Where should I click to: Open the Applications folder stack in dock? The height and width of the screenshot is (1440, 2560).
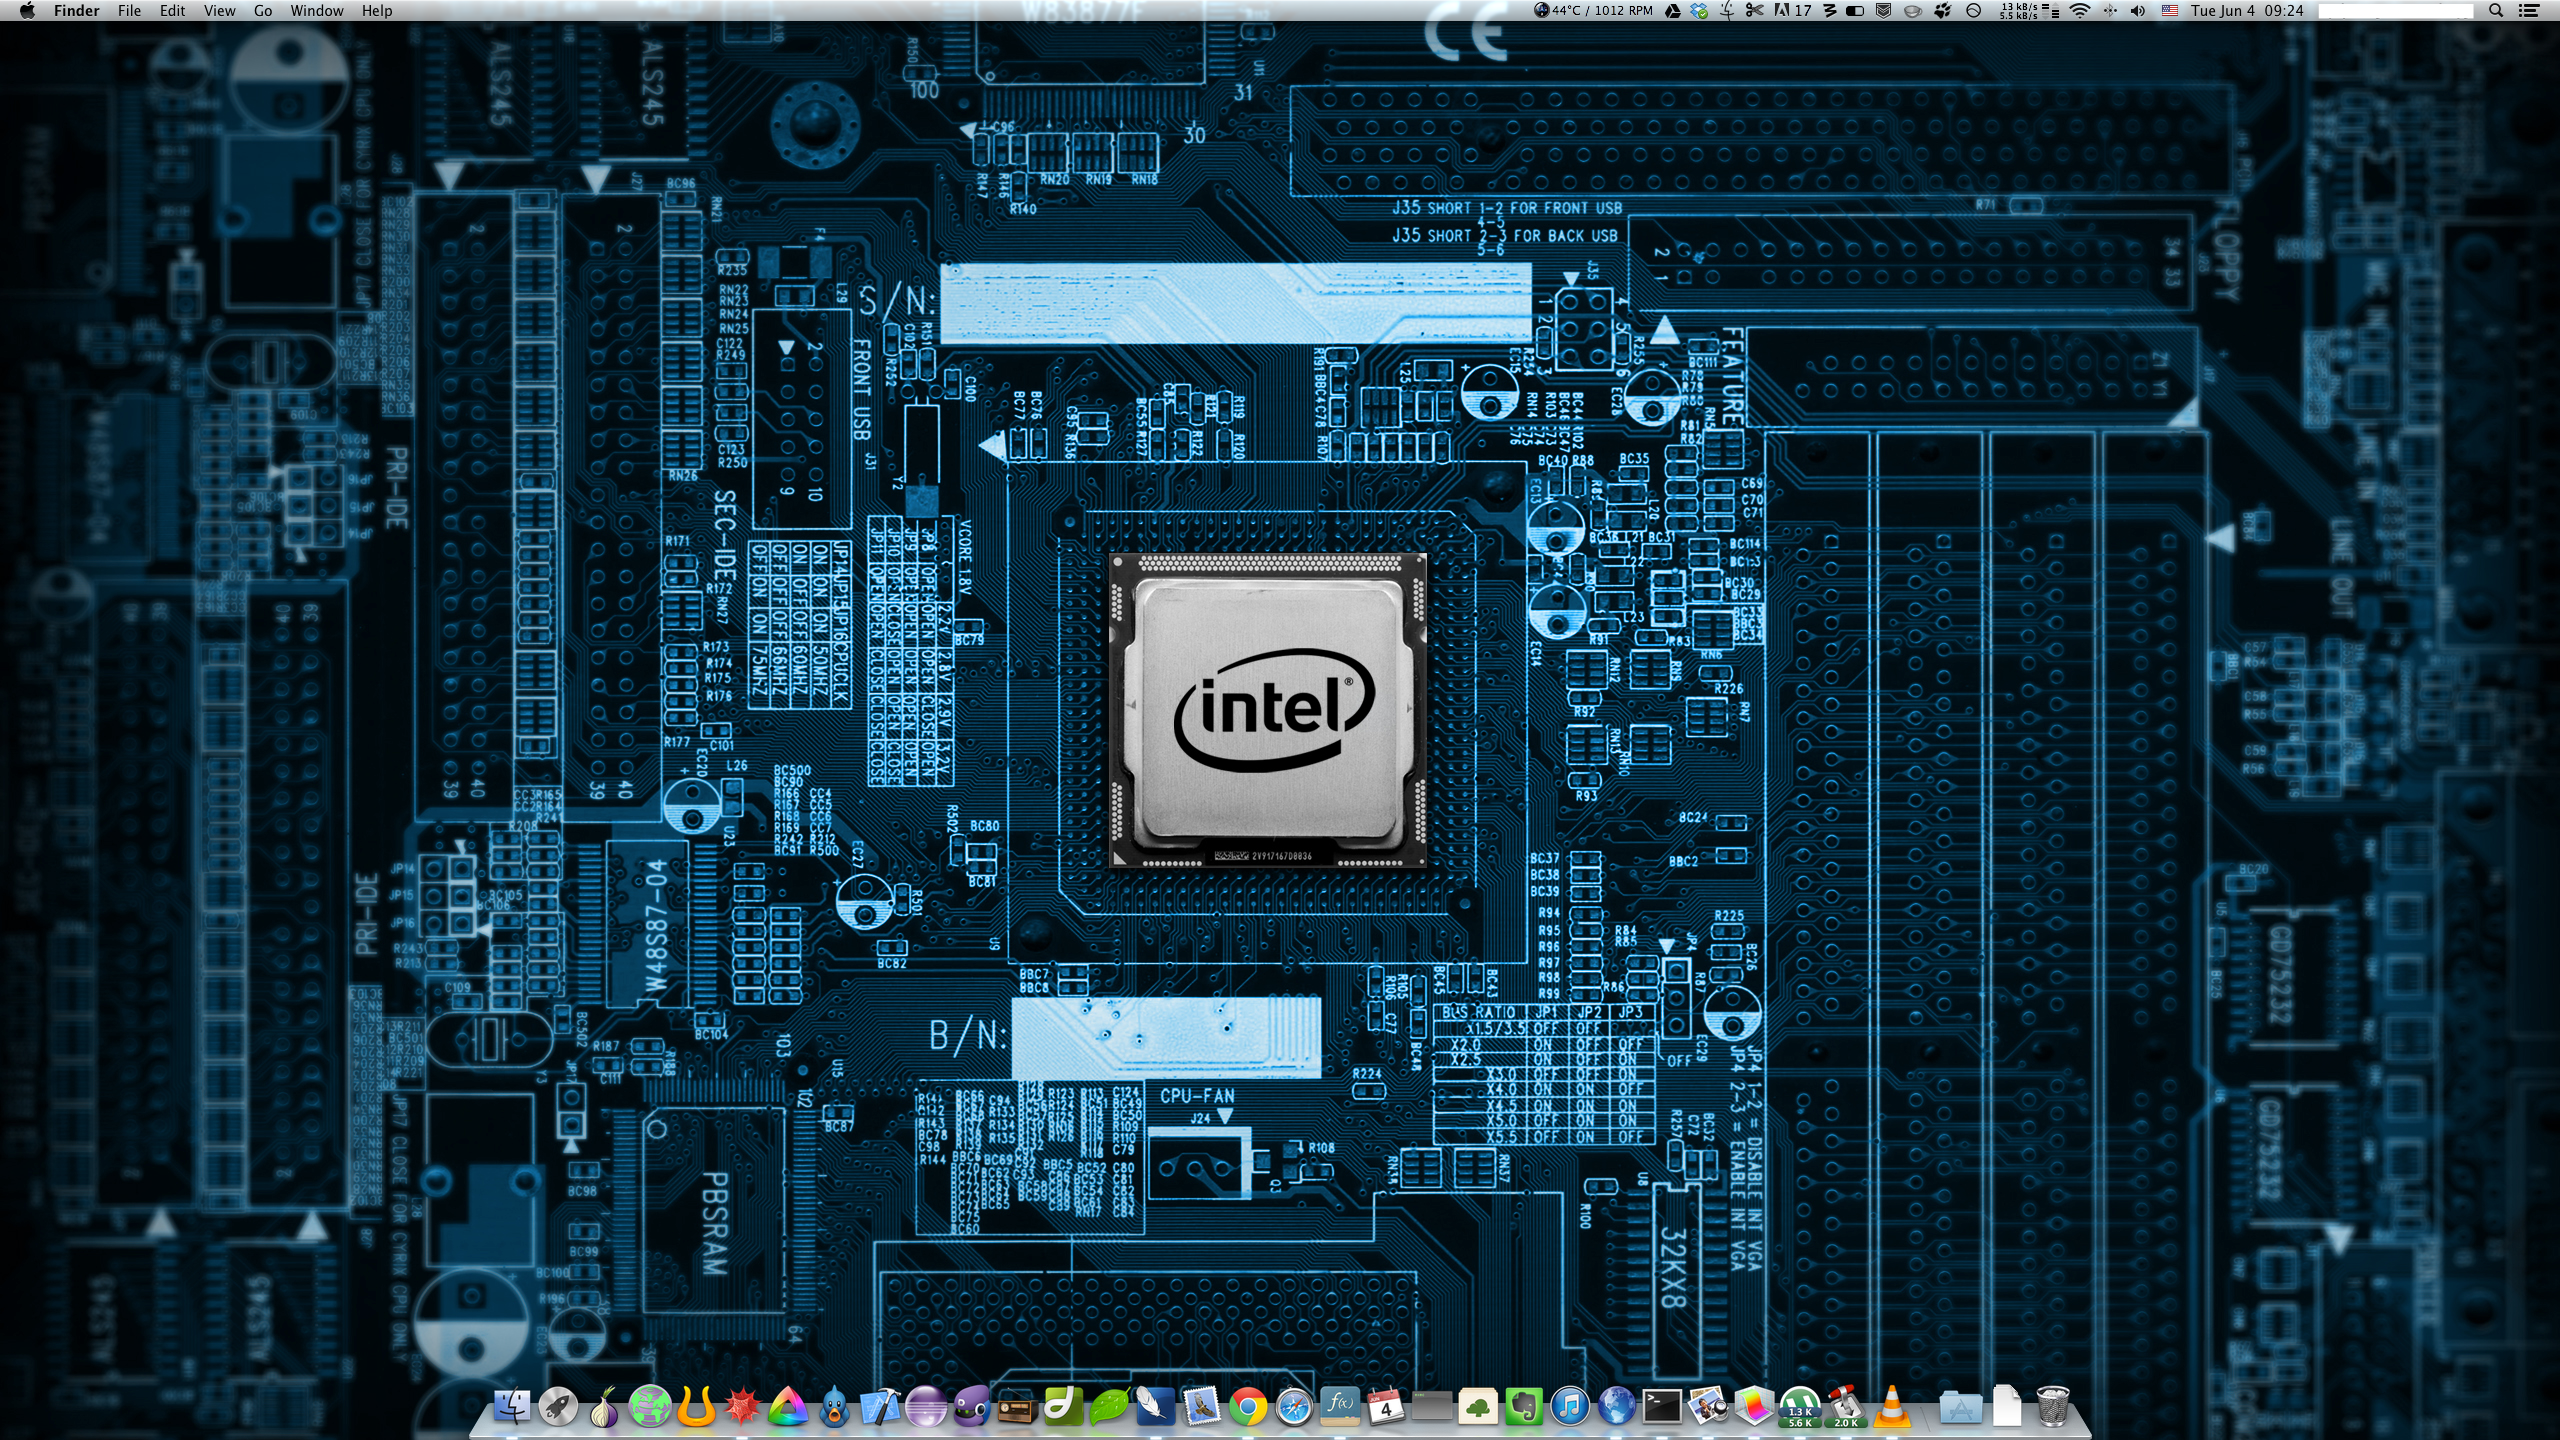pyautogui.click(x=1960, y=1406)
